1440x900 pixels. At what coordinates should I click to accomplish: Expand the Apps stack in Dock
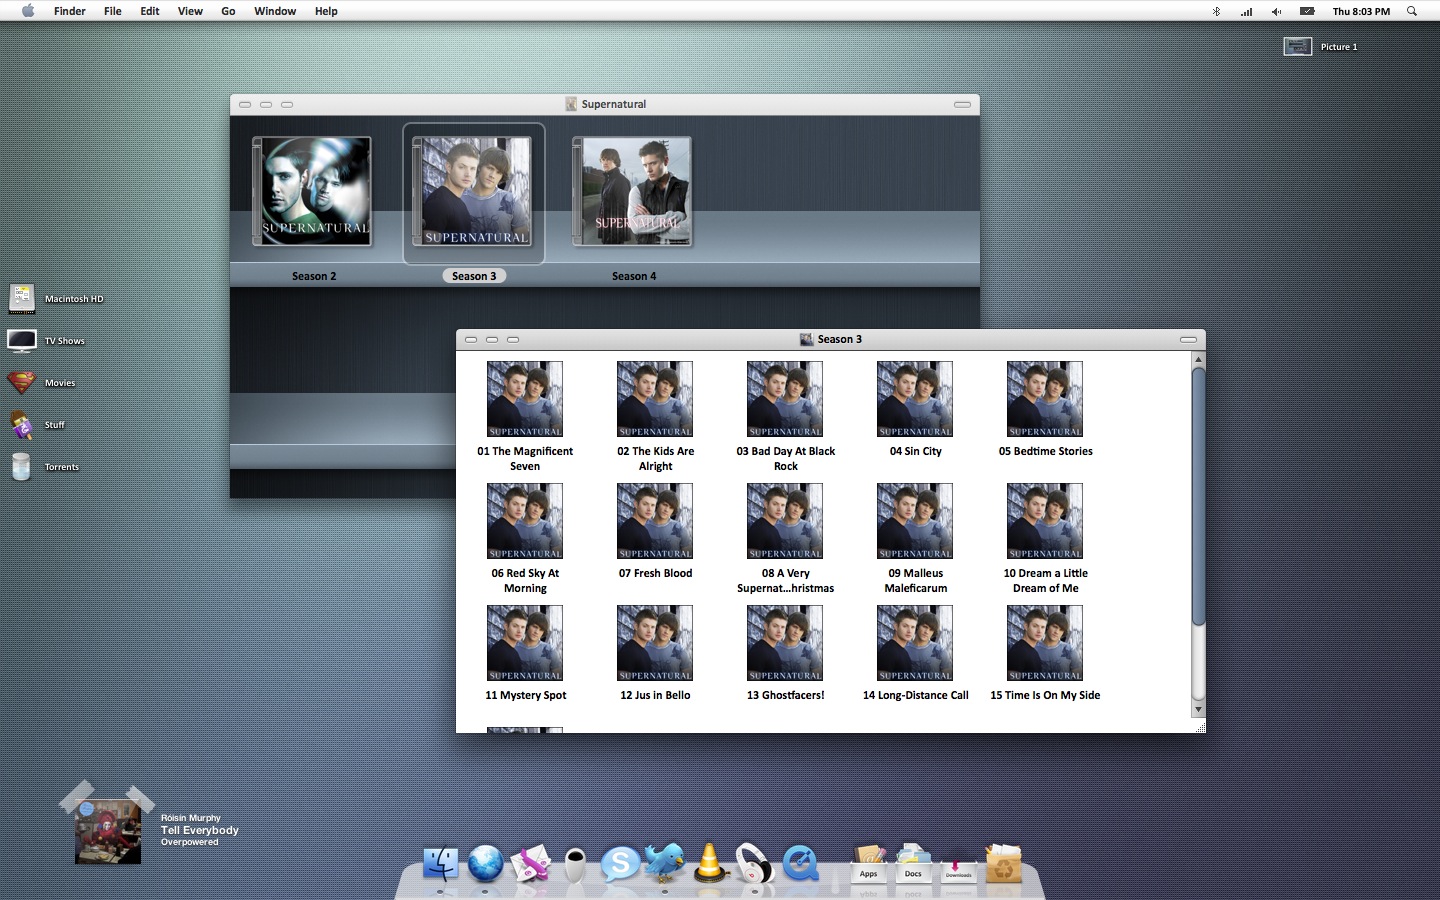click(x=868, y=863)
